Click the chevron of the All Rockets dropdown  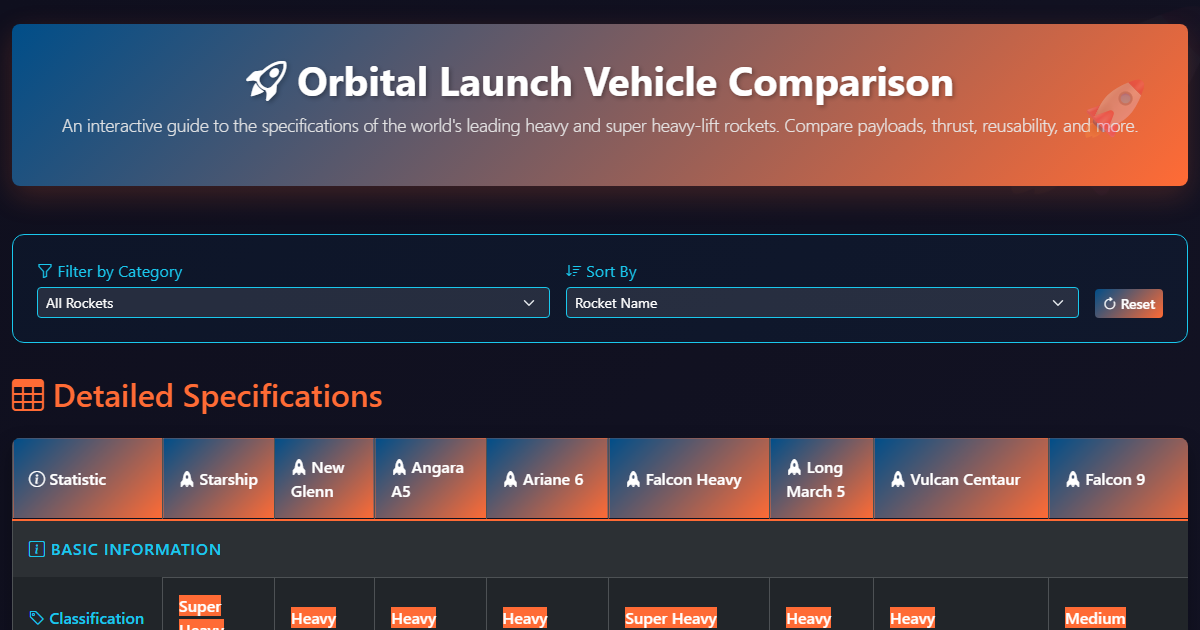click(529, 303)
